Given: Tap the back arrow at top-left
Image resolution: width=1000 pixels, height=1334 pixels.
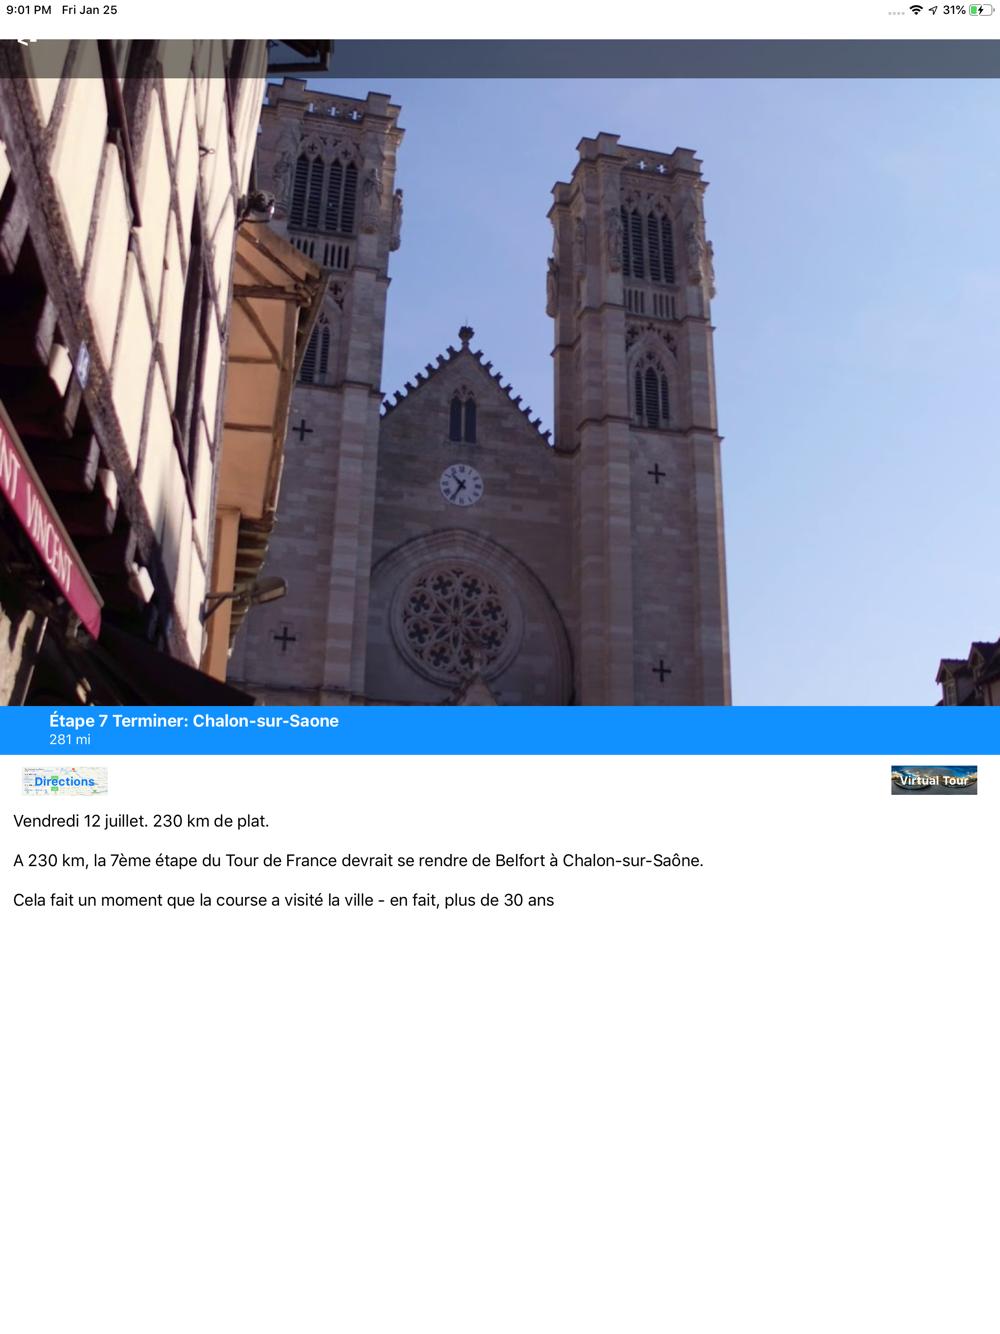Looking at the screenshot, I should coord(27,40).
